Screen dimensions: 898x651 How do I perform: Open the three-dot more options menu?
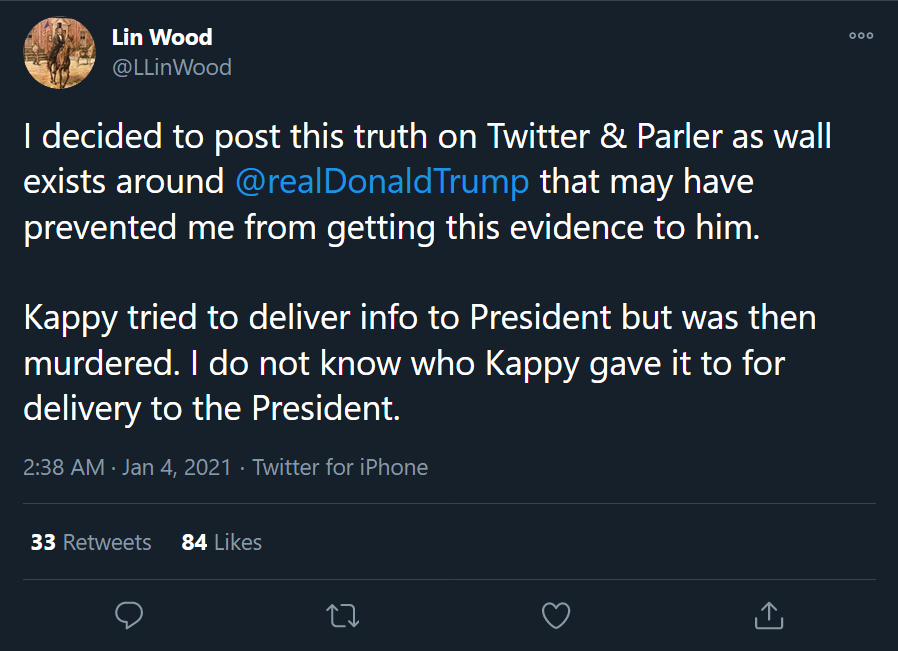861,35
